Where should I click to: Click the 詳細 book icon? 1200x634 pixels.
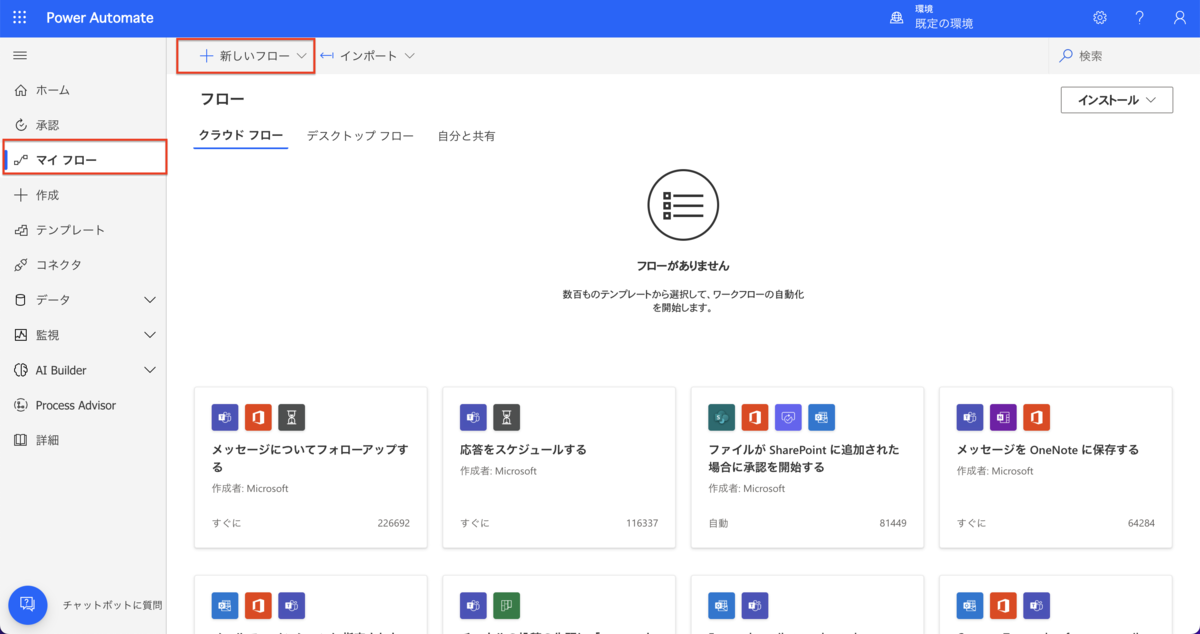tap(21, 440)
